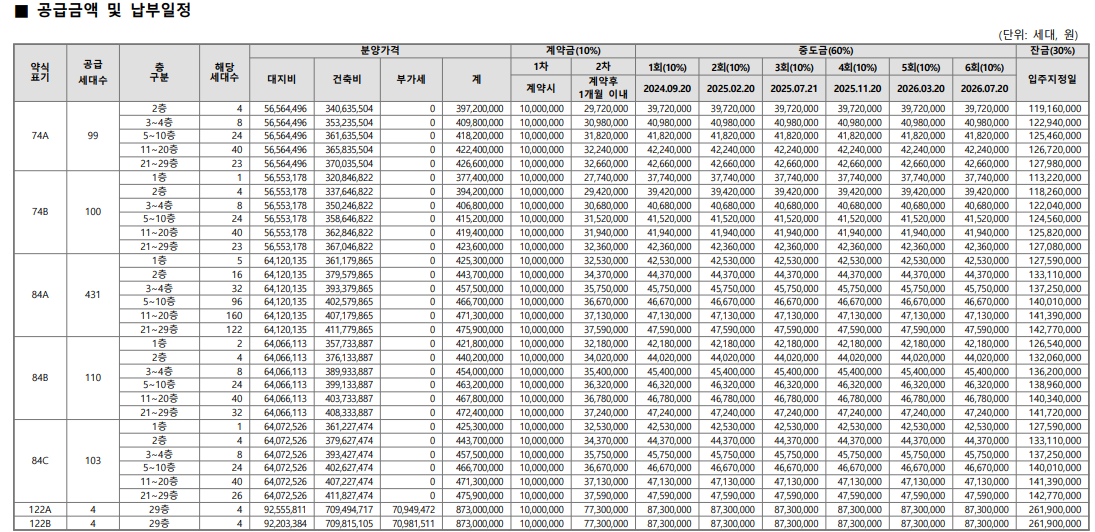Select the '공급 세대수' column header

coord(93,73)
